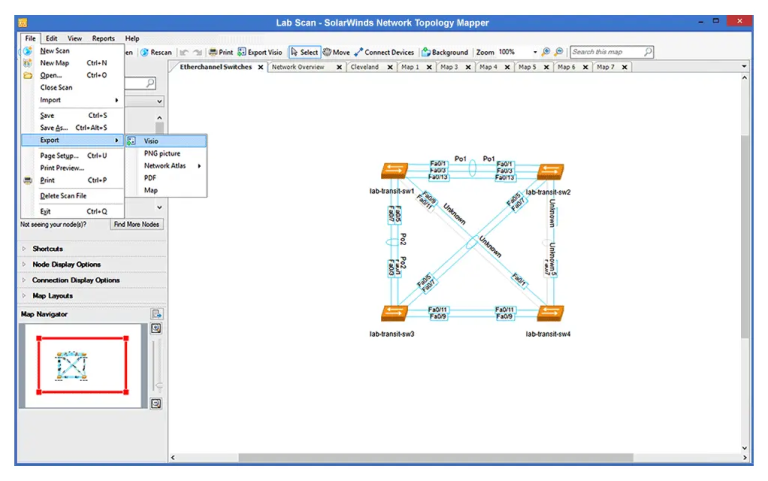Open the Background toolbar option
Image resolution: width=768 pixels, height=481 pixels.
pyautogui.click(x=445, y=52)
